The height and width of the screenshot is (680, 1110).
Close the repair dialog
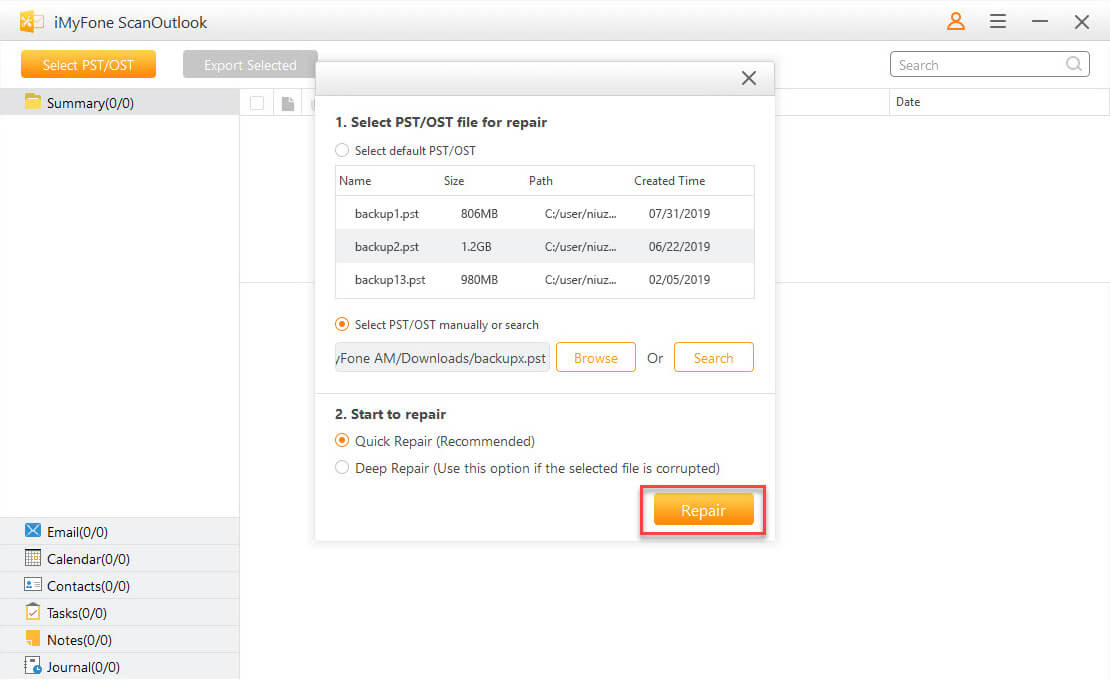pyautogui.click(x=748, y=78)
